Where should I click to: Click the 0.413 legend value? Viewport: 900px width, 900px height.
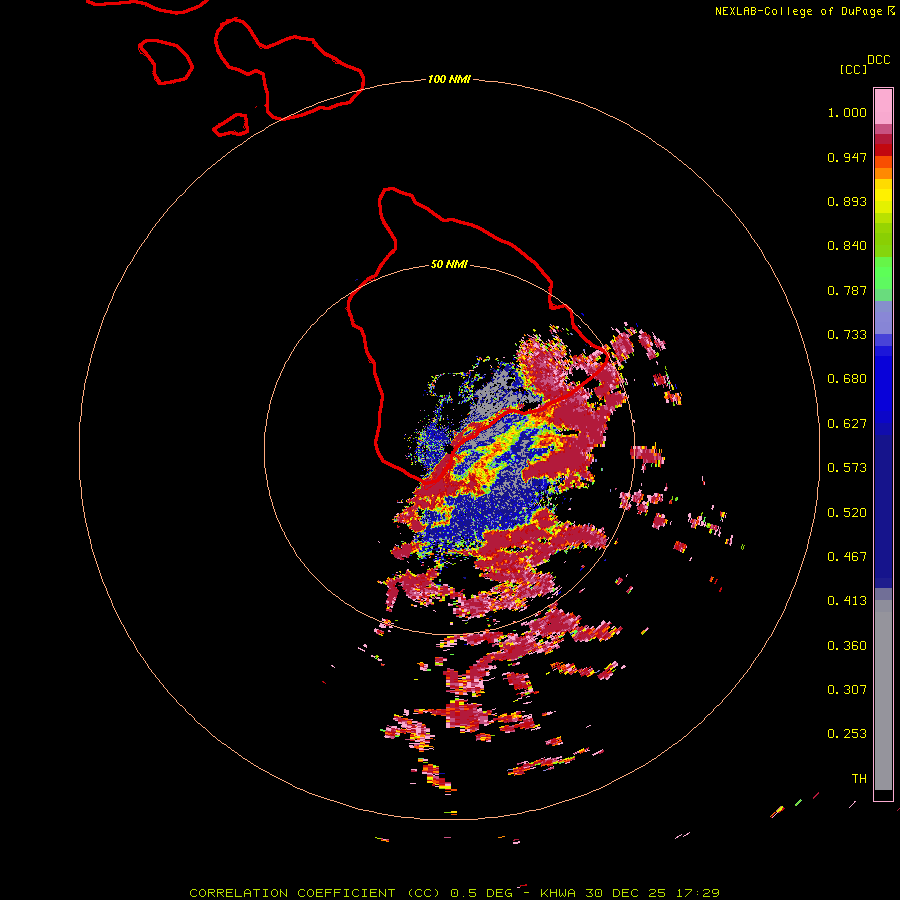pyautogui.click(x=847, y=601)
